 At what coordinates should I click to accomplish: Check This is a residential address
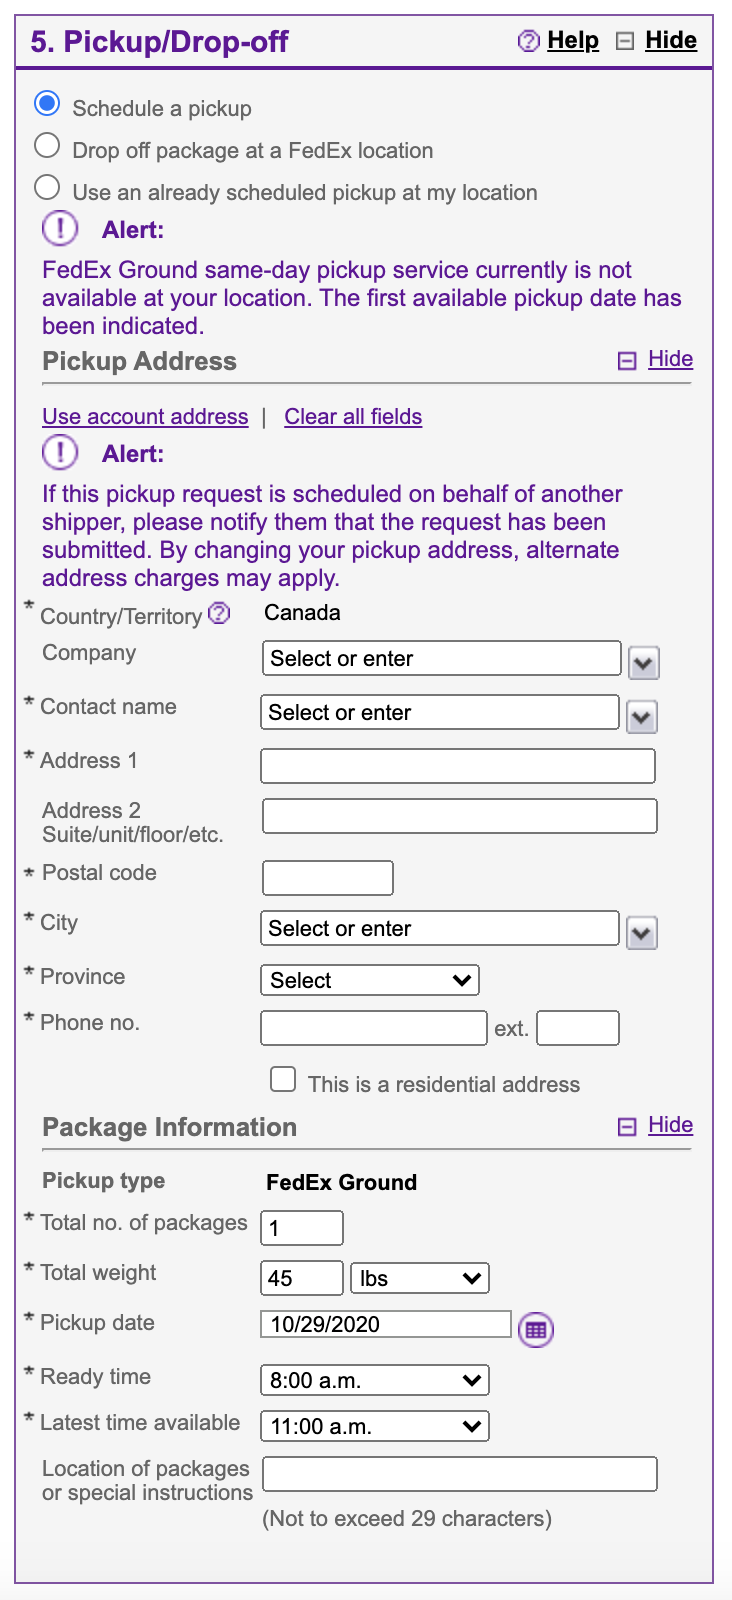coord(284,1079)
